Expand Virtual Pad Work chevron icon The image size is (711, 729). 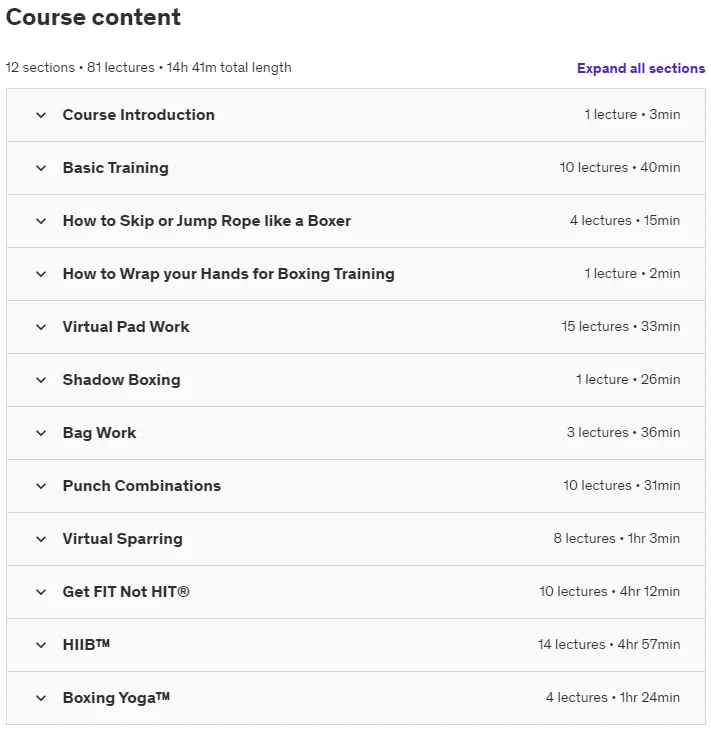pyautogui.click(x=41, y=327)
